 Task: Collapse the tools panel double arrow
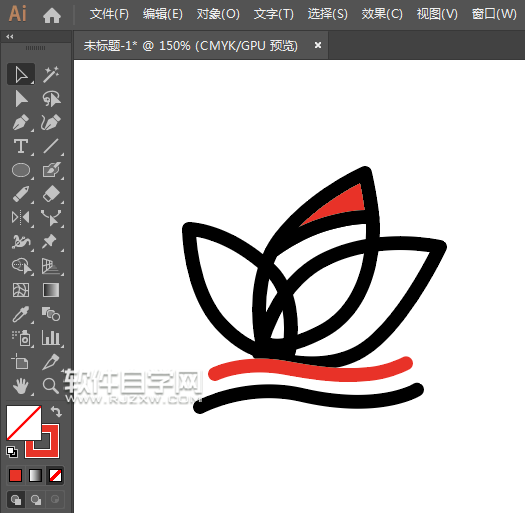[x=10, y=36]
